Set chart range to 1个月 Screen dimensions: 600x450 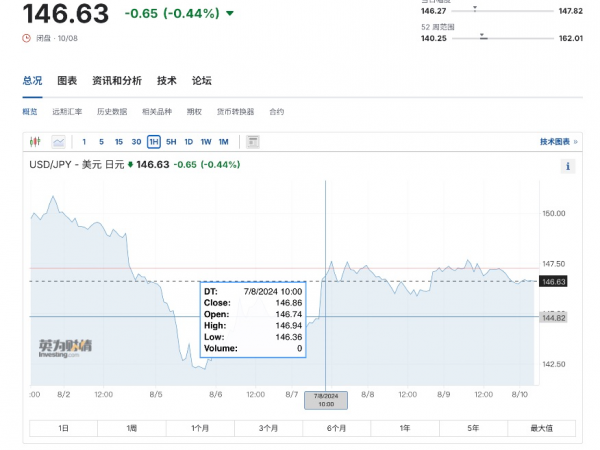(200, 428)
